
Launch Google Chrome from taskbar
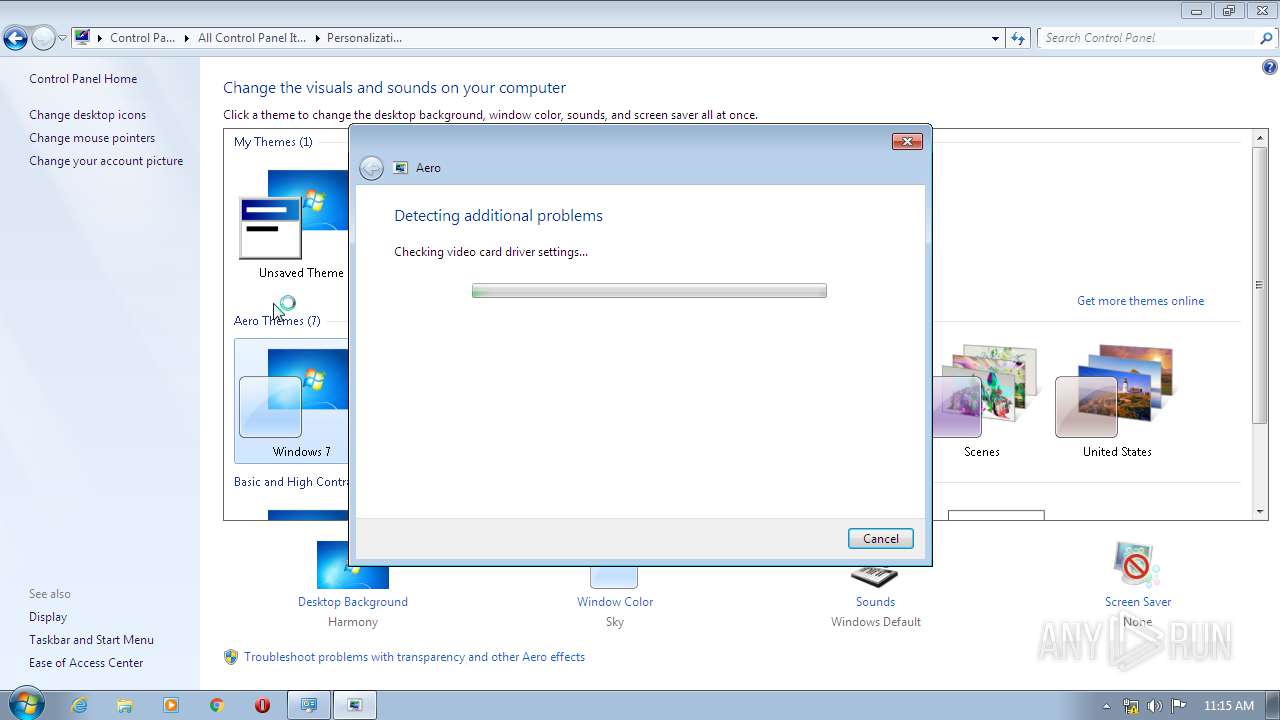pos(217,705)
